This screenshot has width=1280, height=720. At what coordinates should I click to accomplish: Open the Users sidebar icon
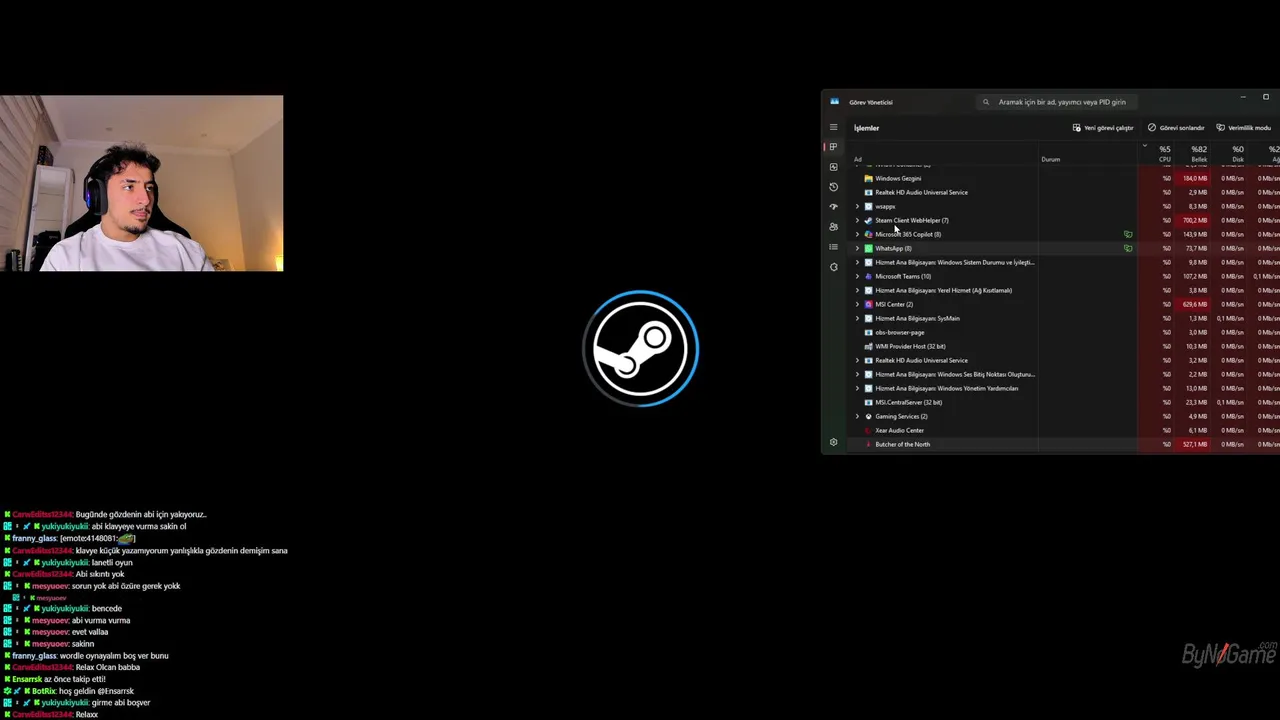[x=833, y=227]
